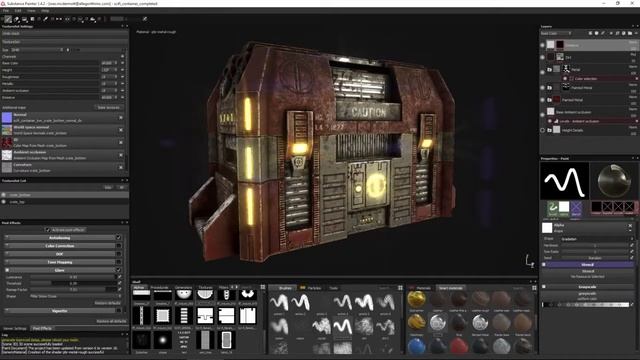Select the red smart material sphere
The height and width of the screenshot is (360, 640).
459,347
